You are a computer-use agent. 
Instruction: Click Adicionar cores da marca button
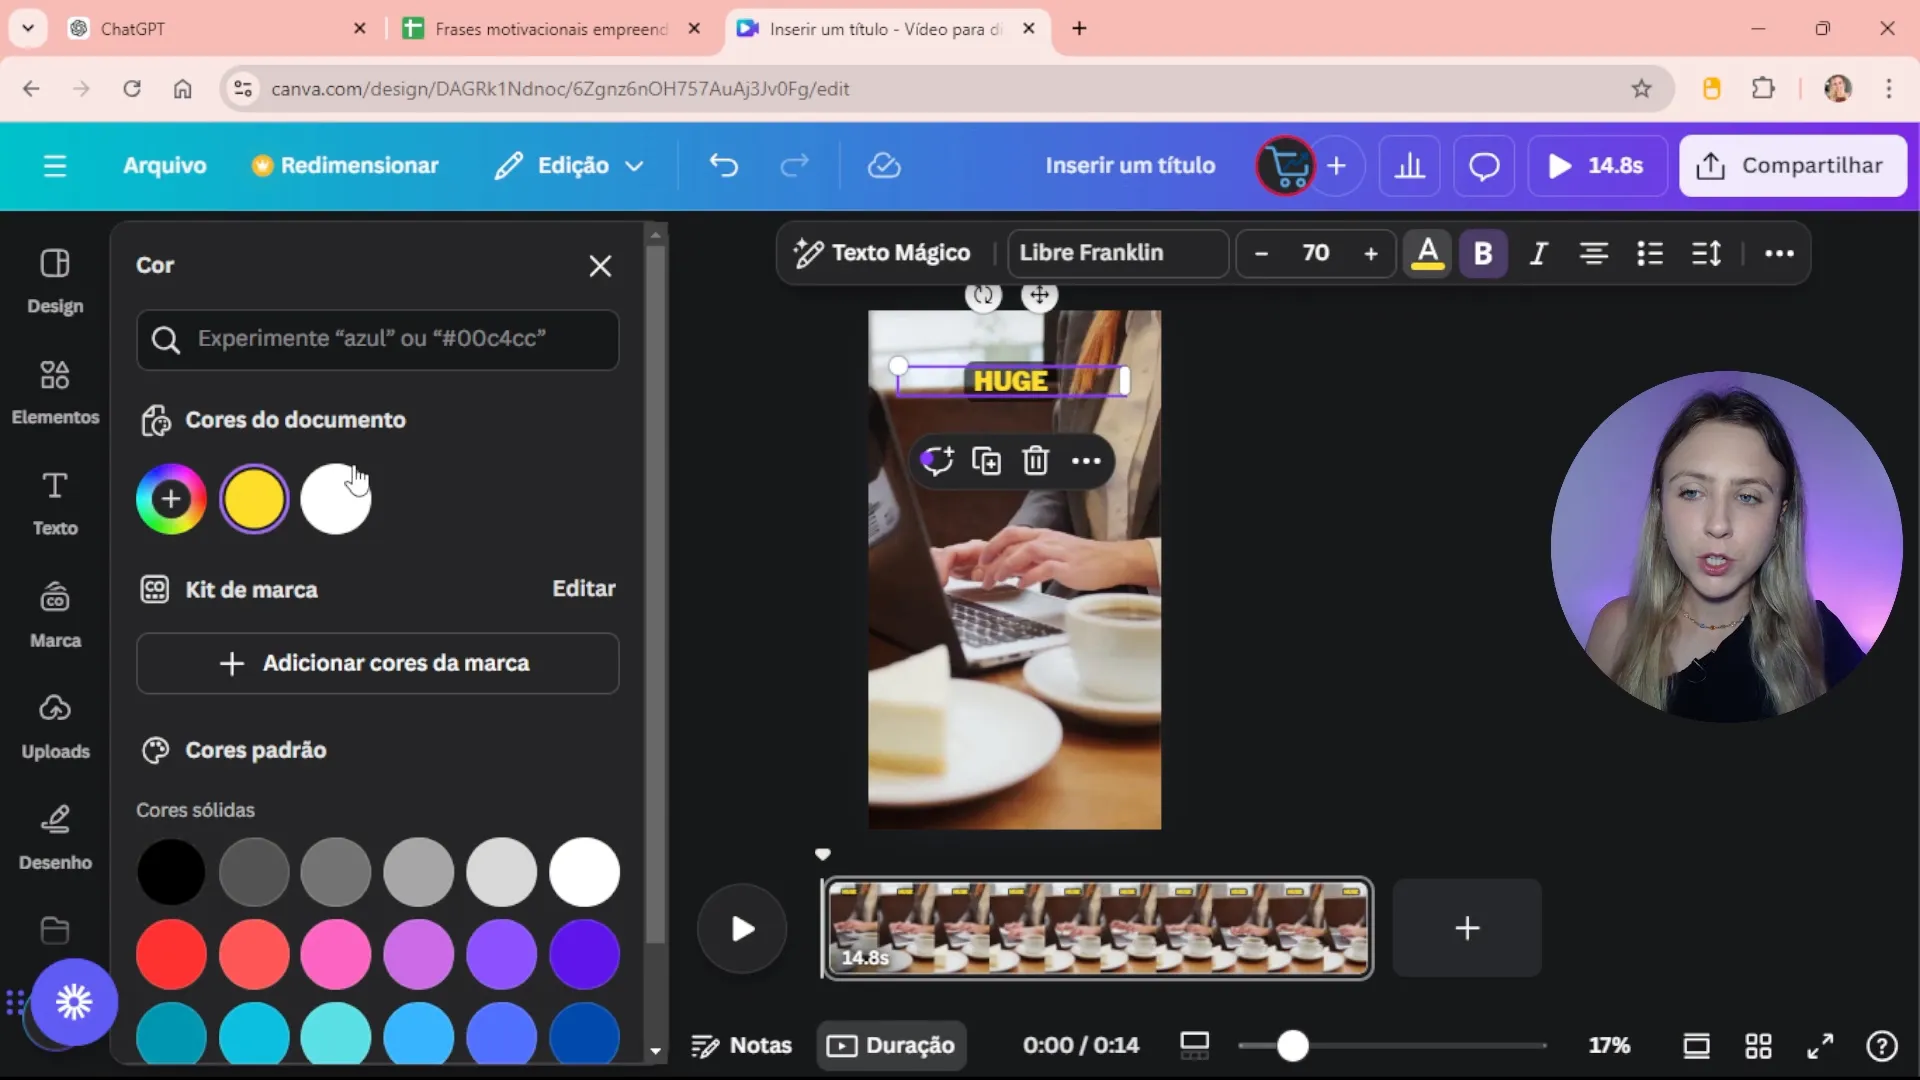click(377, 664)
